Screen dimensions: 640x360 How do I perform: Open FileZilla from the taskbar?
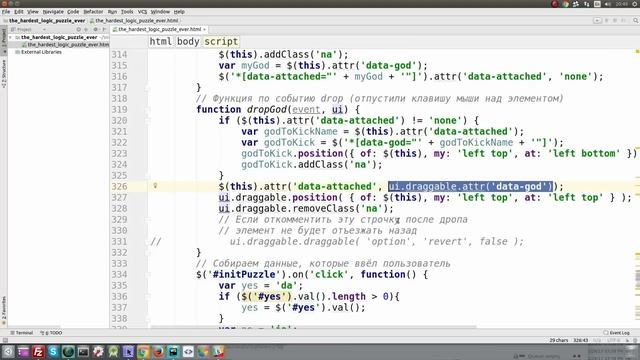click(38, 351)
